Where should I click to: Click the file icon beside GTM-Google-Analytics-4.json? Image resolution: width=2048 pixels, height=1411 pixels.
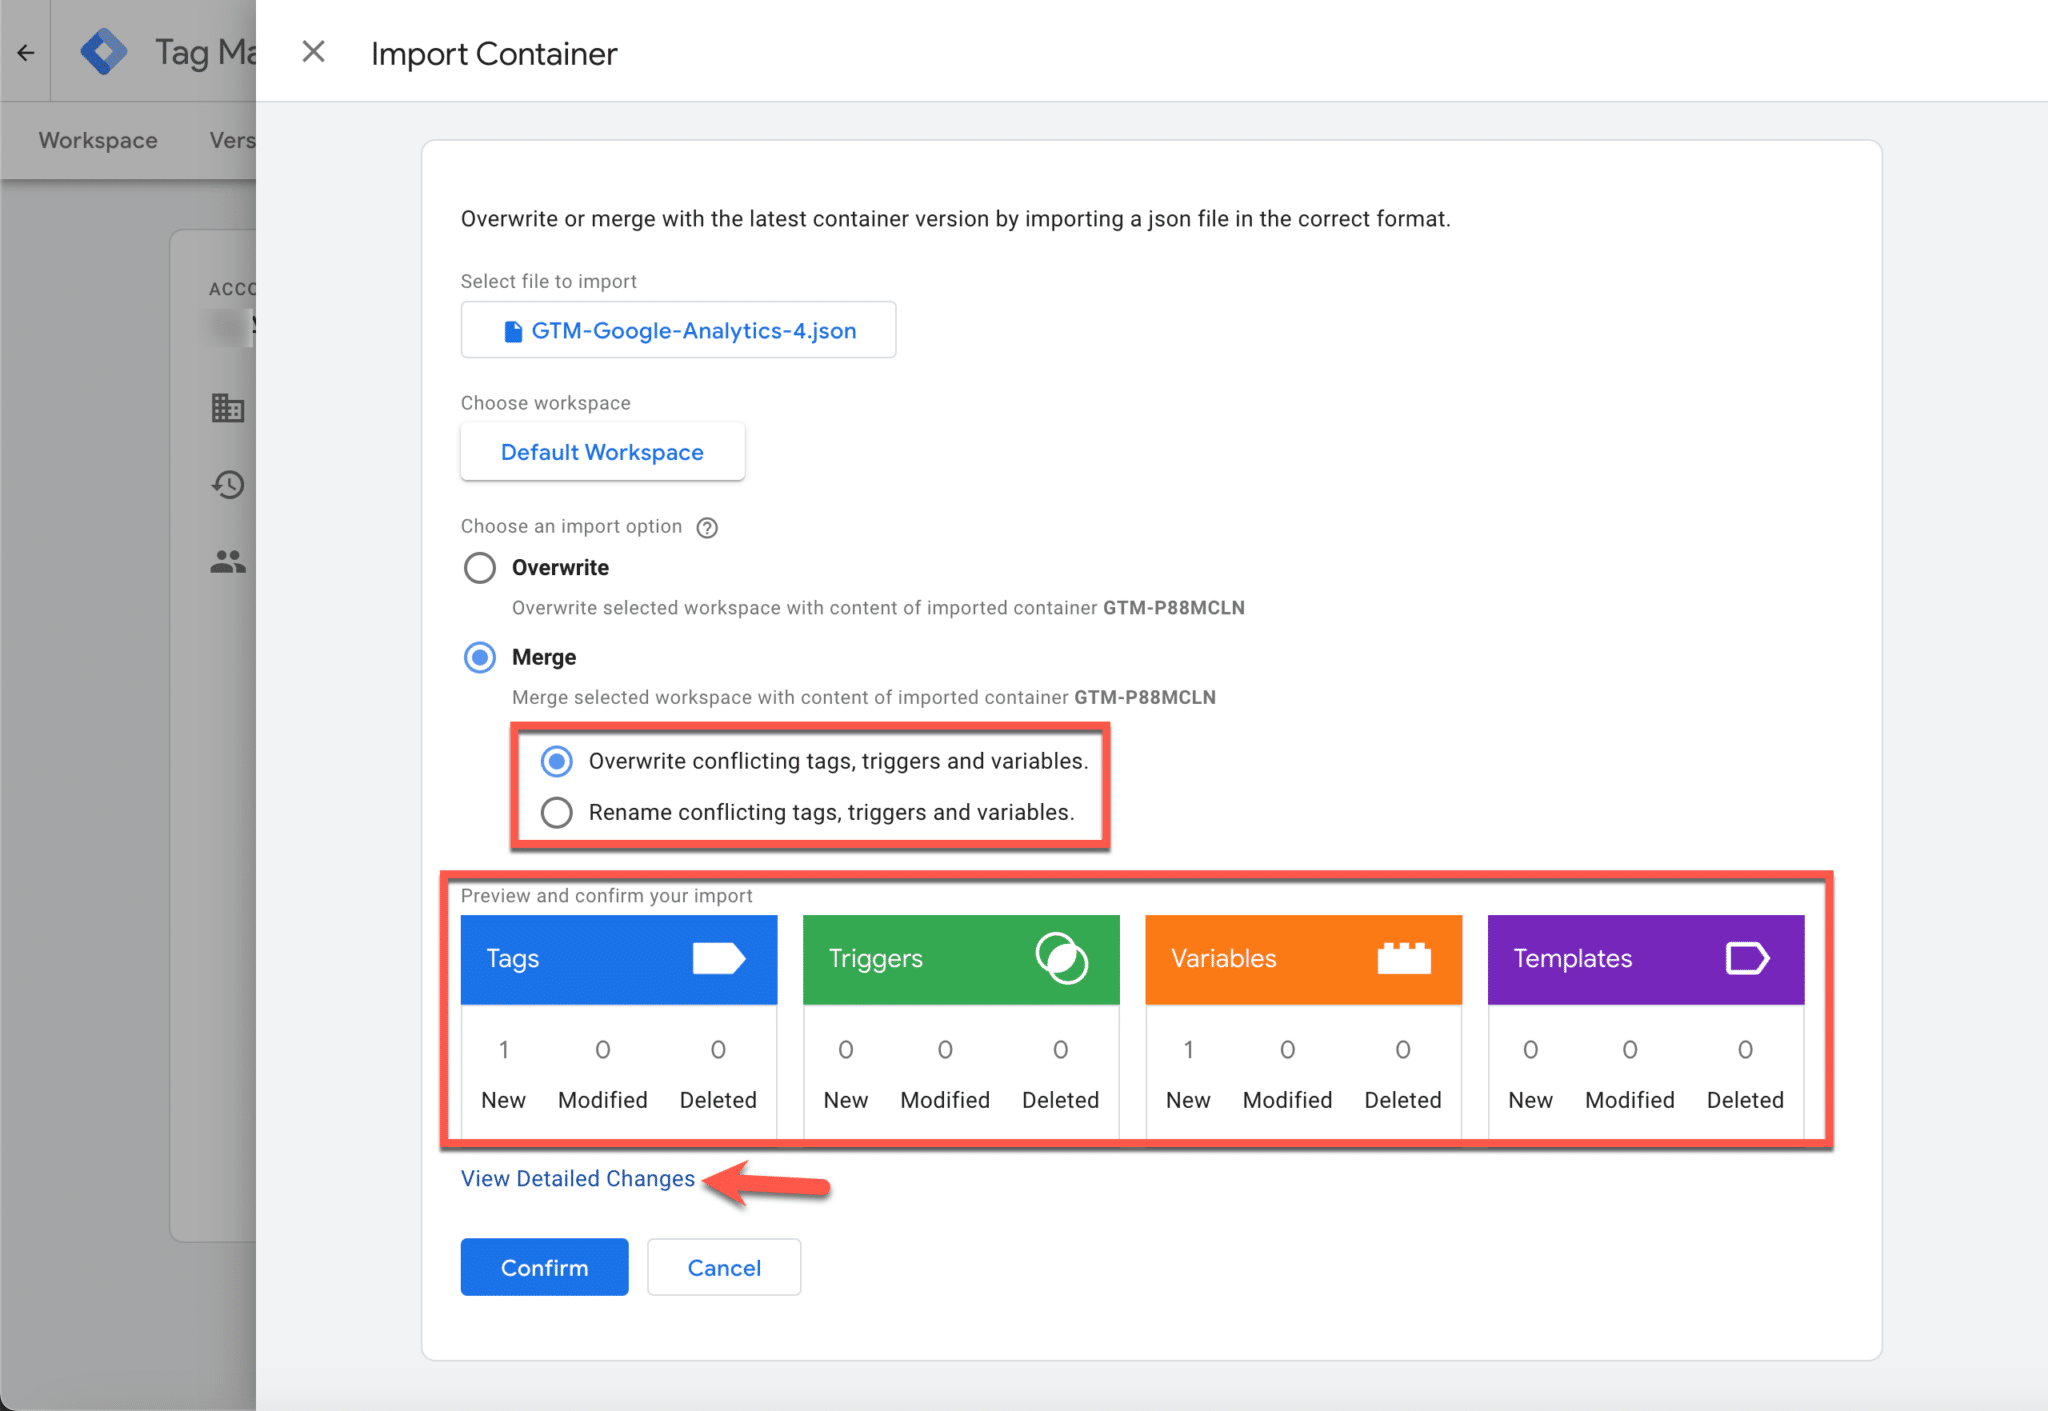513,331
